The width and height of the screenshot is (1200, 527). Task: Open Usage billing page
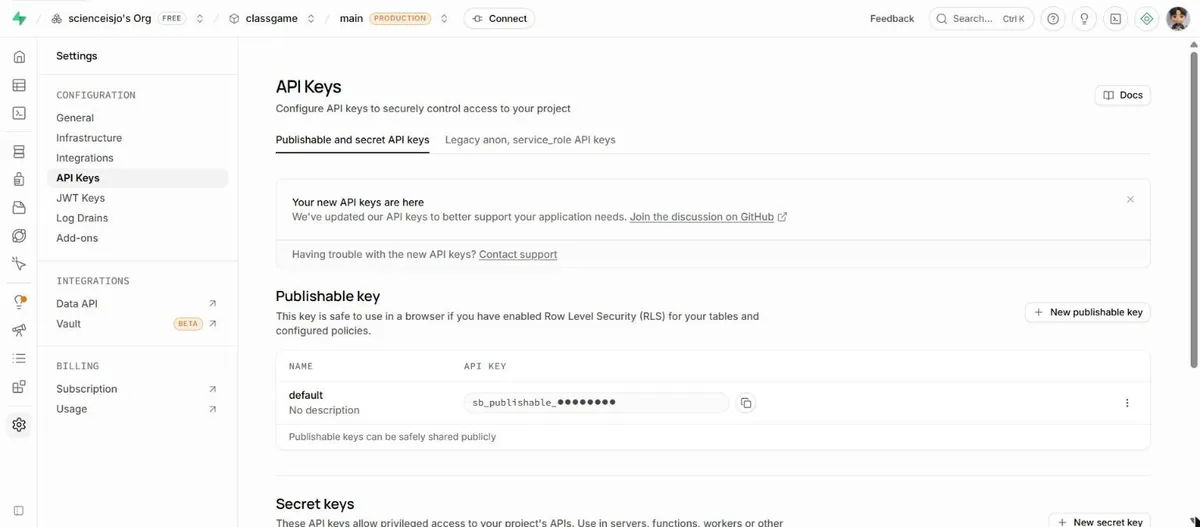click(138, 409)
